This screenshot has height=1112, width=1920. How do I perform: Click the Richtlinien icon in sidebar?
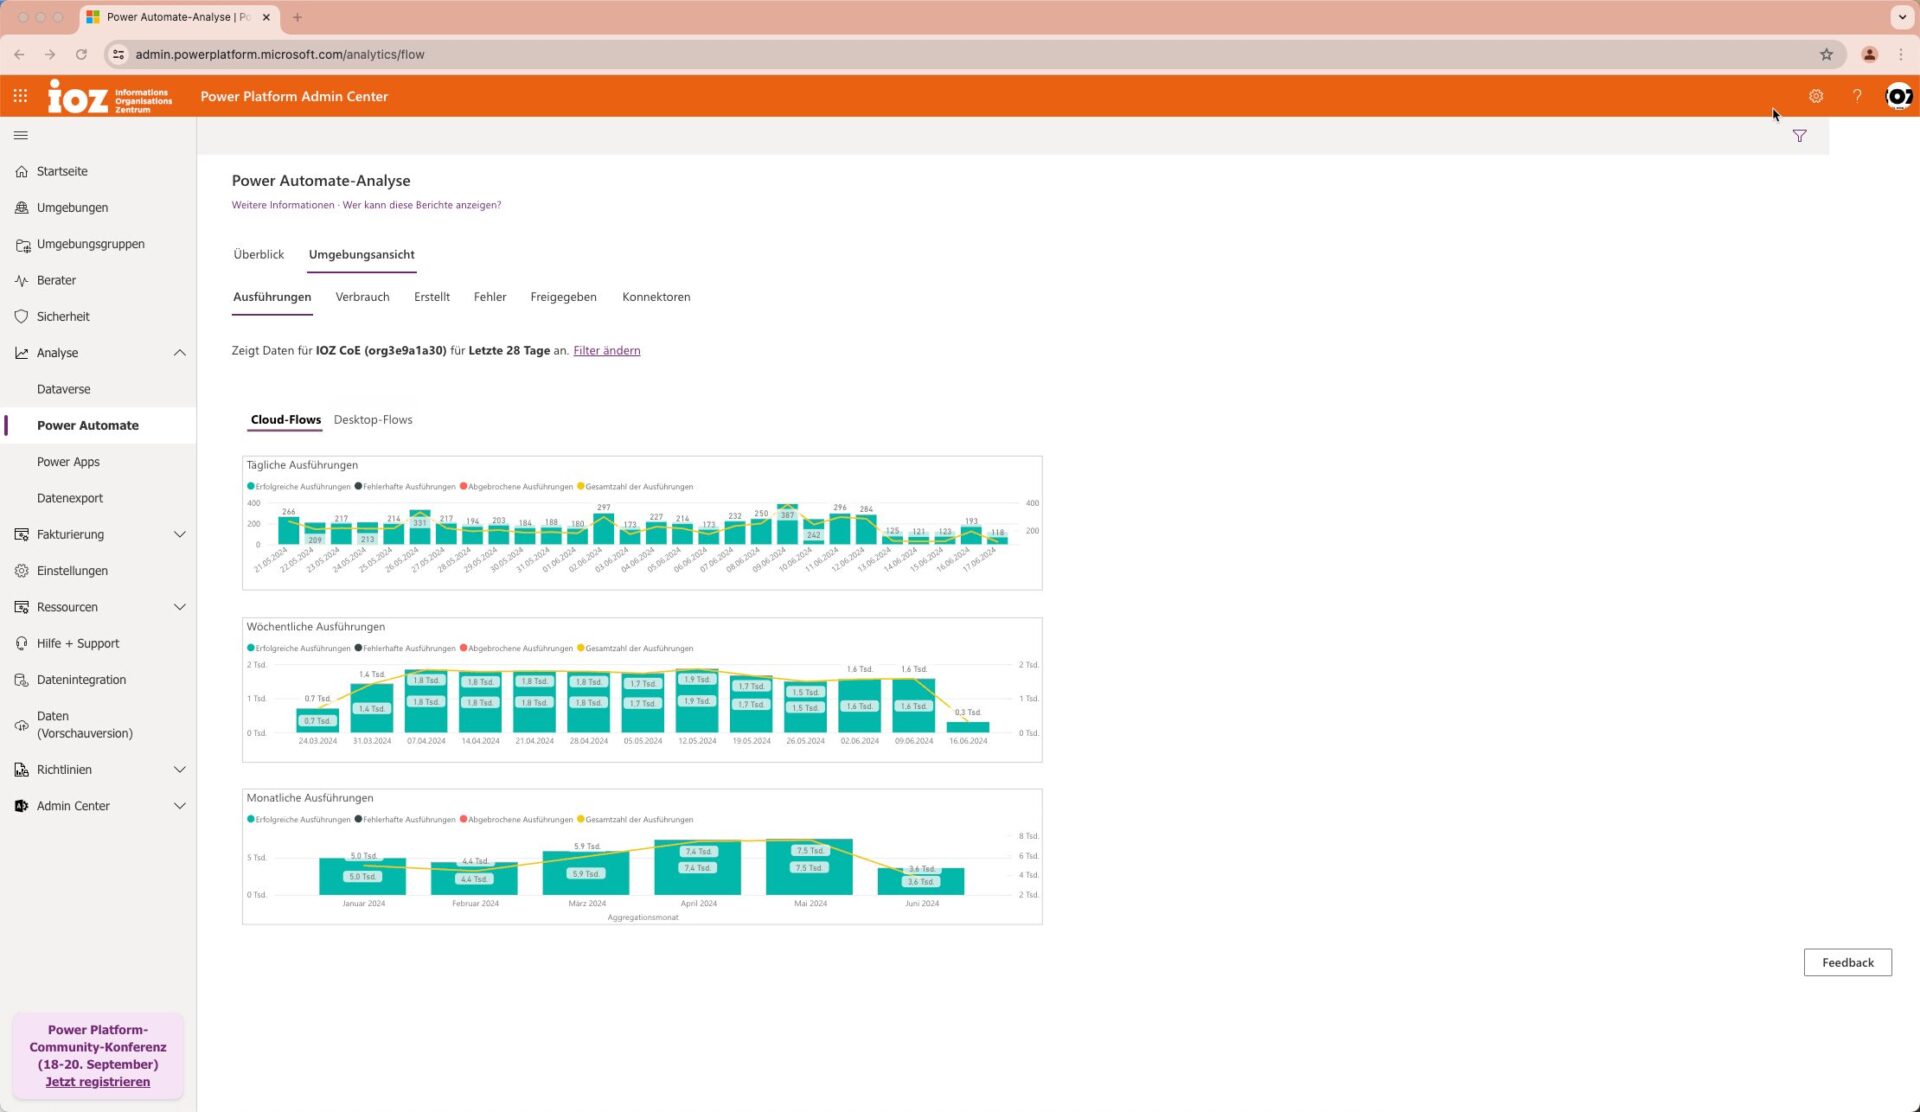pyautogui.click(x=22, y=770)
